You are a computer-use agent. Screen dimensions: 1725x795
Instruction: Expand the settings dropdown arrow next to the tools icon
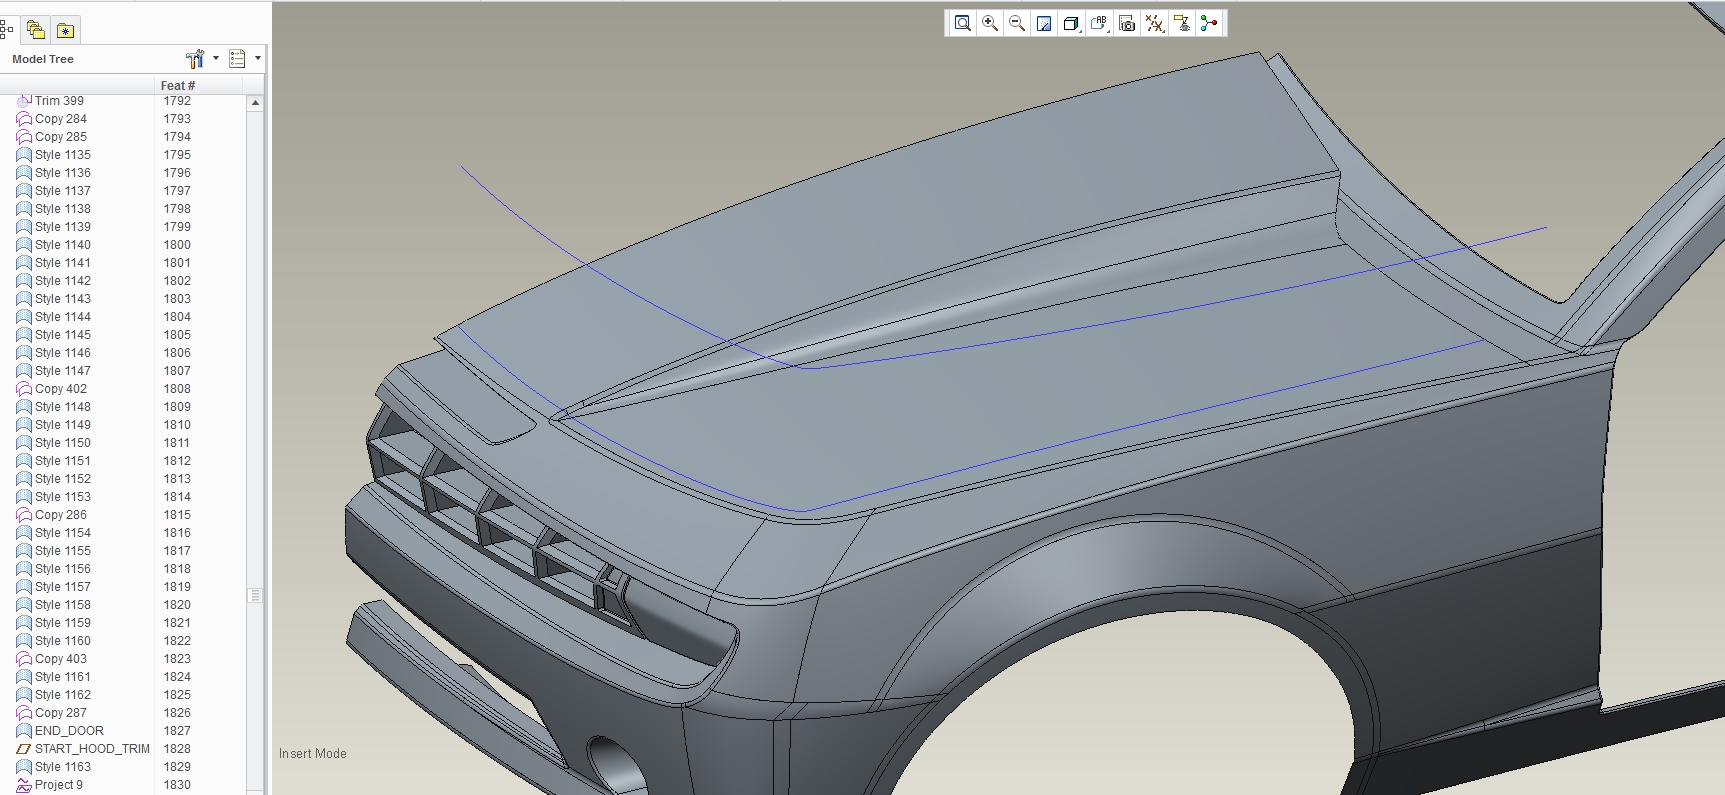coord(215,58)
